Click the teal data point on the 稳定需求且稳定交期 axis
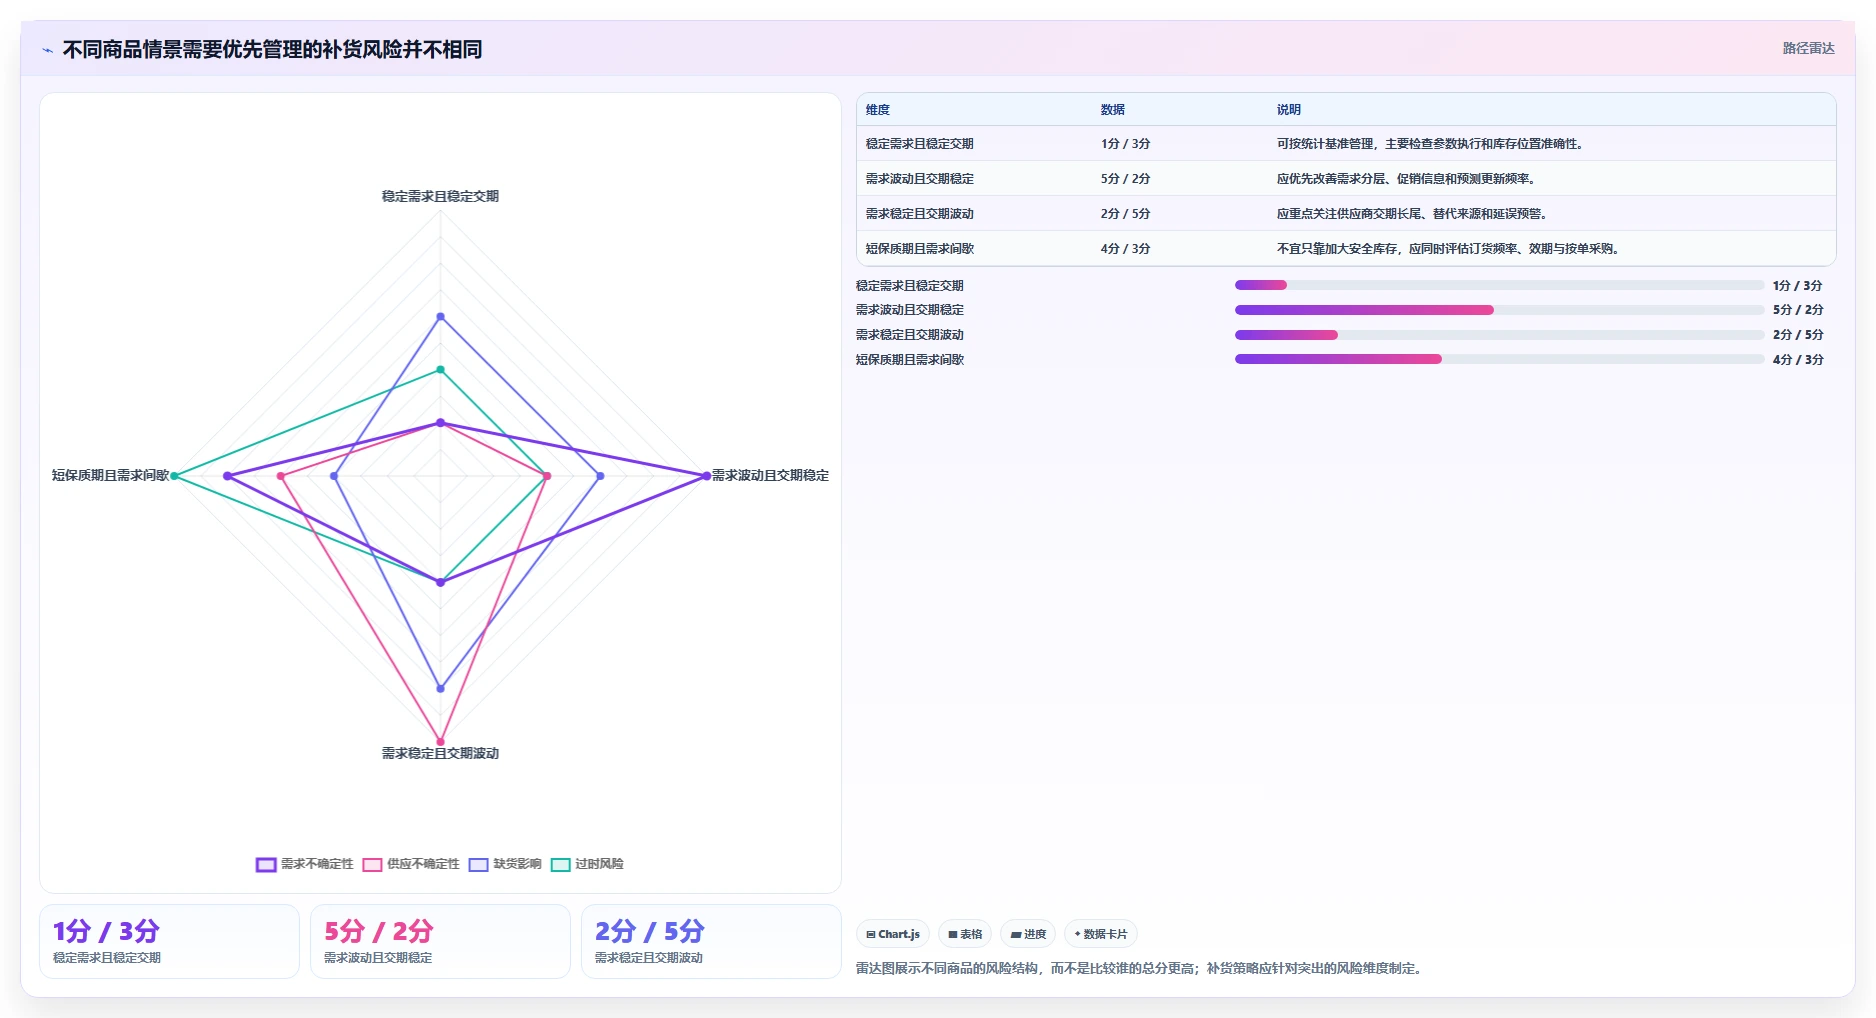Viewport: 1876px width, 1018px height. (x=440, y=370)
